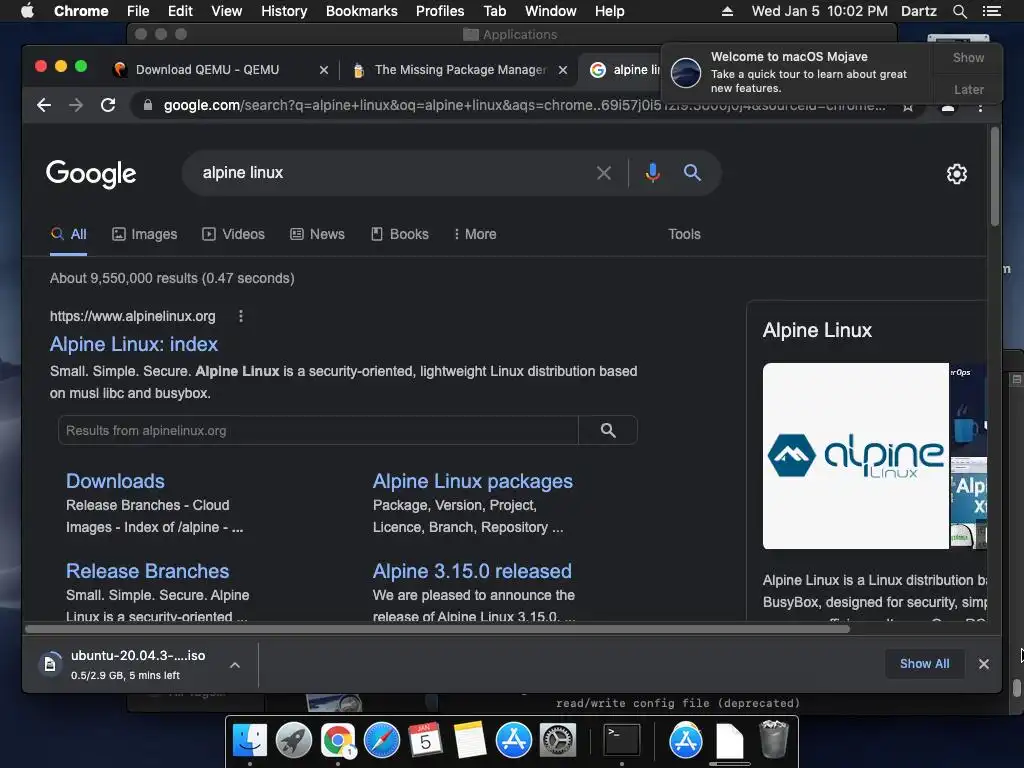The width and height of the screenshot is (1024, 768).
Task: Open the three-dot options for alpinelinux.org result
Action: [241, 316]
